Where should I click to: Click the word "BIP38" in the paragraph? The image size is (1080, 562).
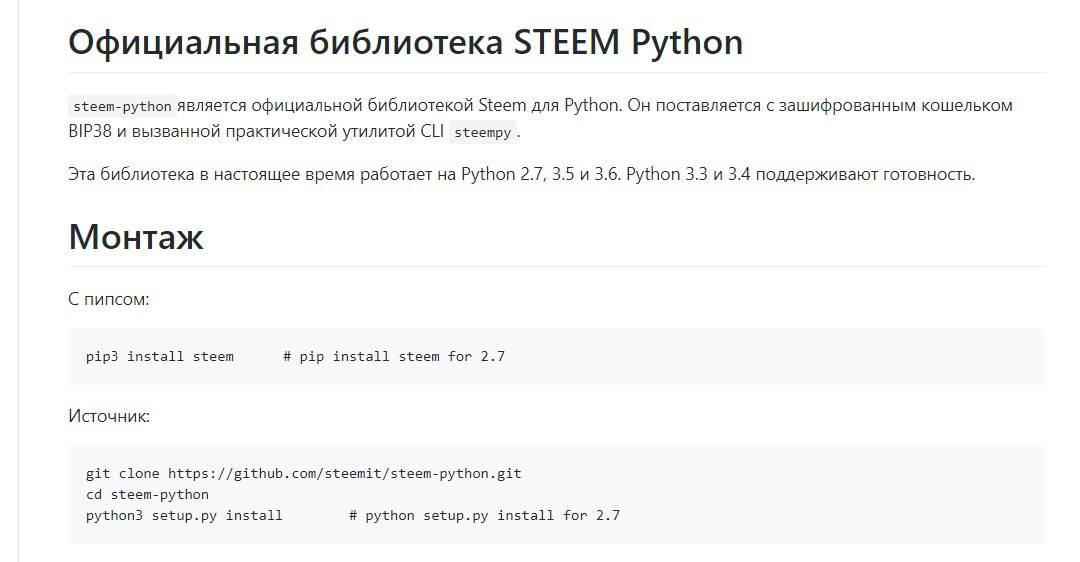[x=90, y=131]
